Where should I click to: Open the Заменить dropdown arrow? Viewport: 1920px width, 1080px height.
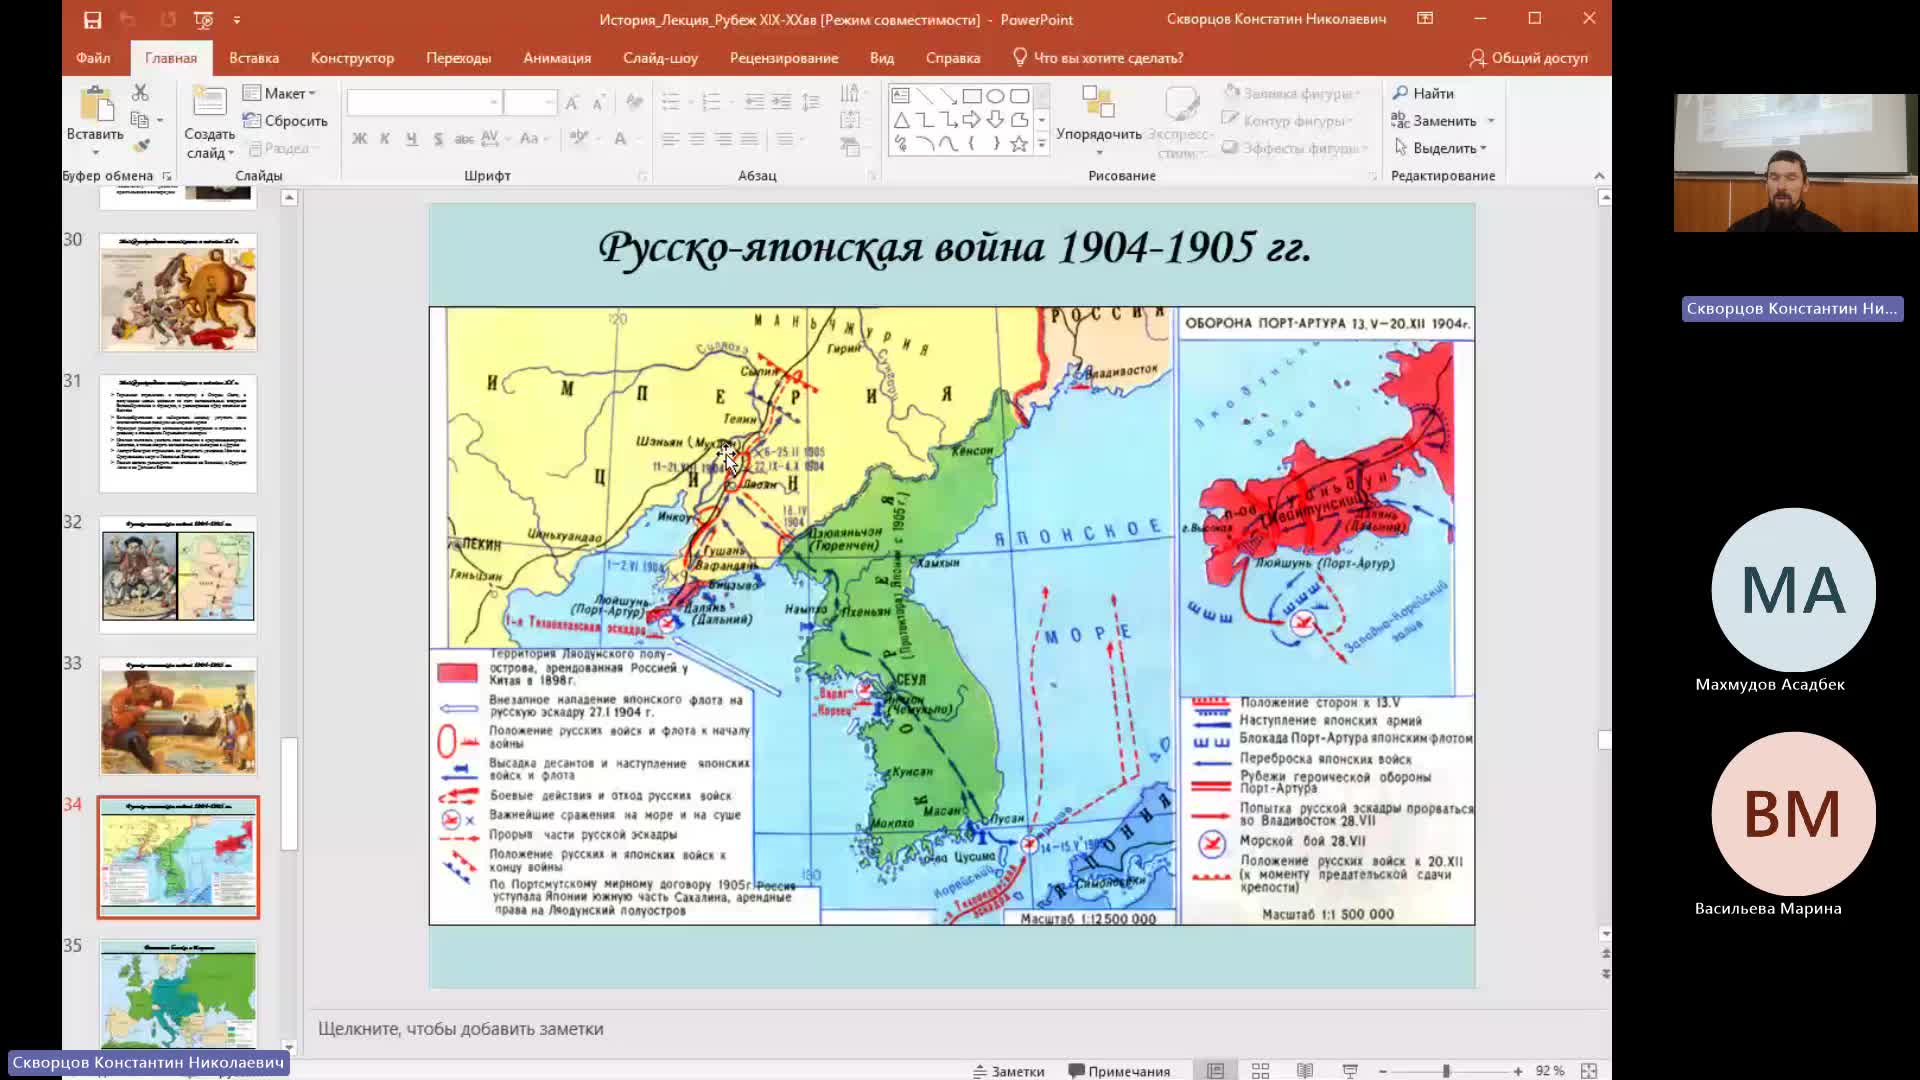1491,121
